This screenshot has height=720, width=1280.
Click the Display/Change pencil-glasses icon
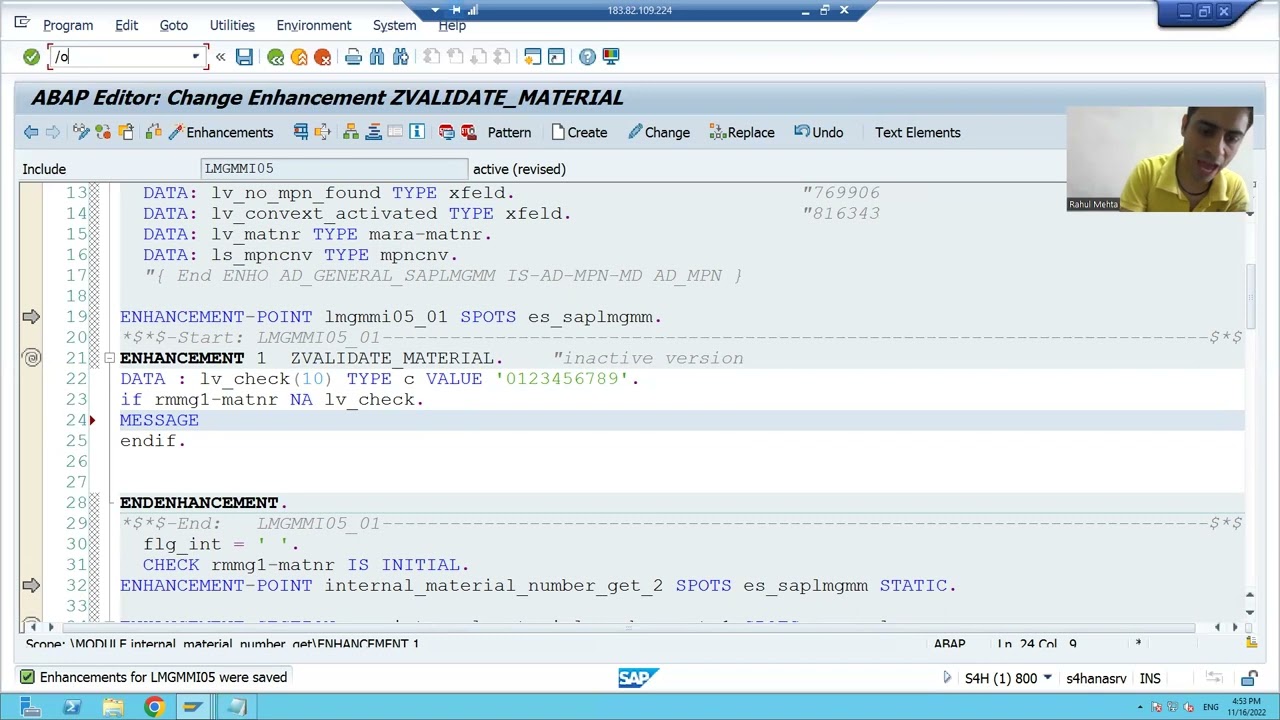[81, 132]
